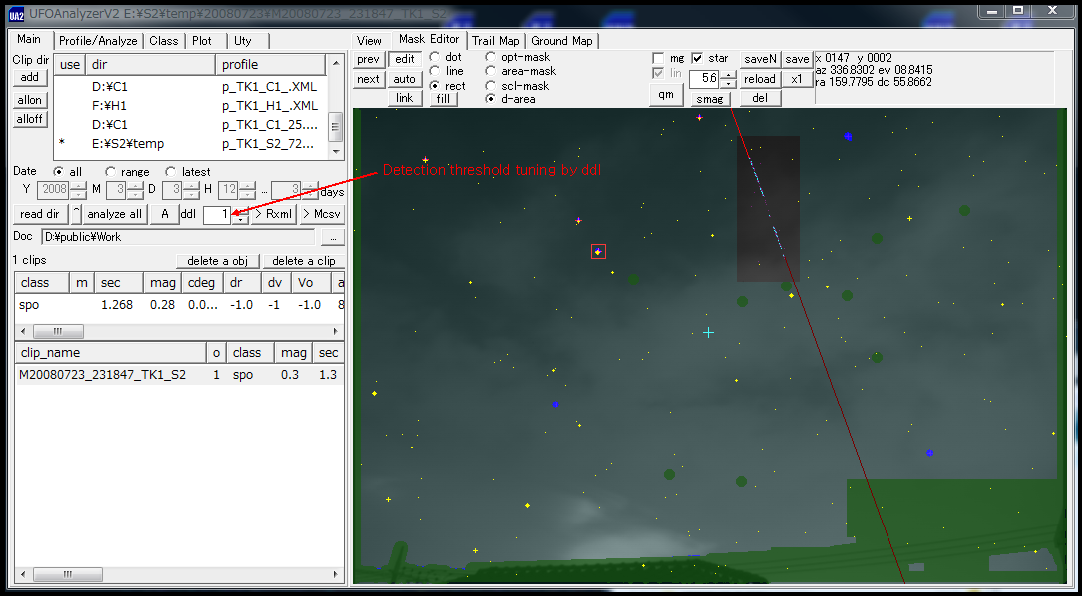Enable the mg checkbox
This screenshot has height=596, width=1082.
point(658,59)
